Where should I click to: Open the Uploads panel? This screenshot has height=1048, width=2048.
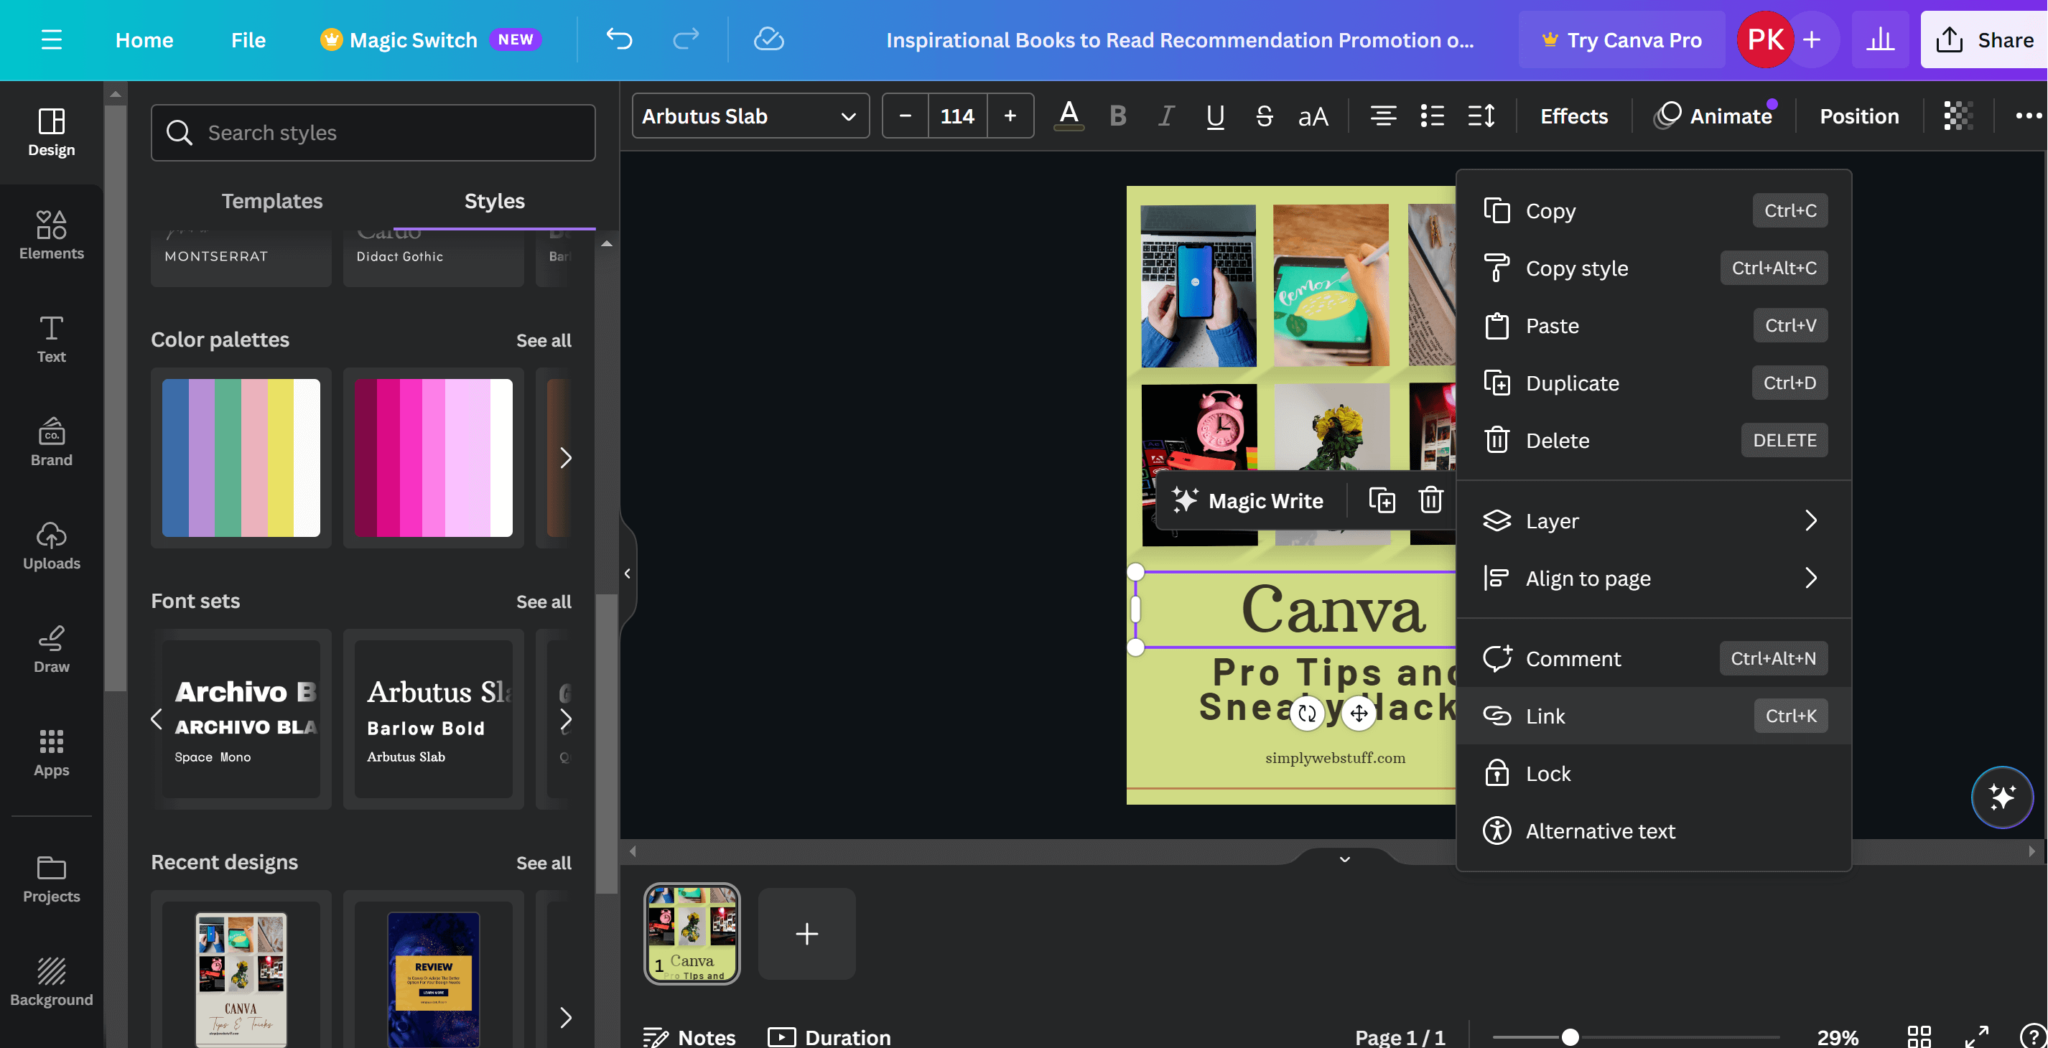51,545
